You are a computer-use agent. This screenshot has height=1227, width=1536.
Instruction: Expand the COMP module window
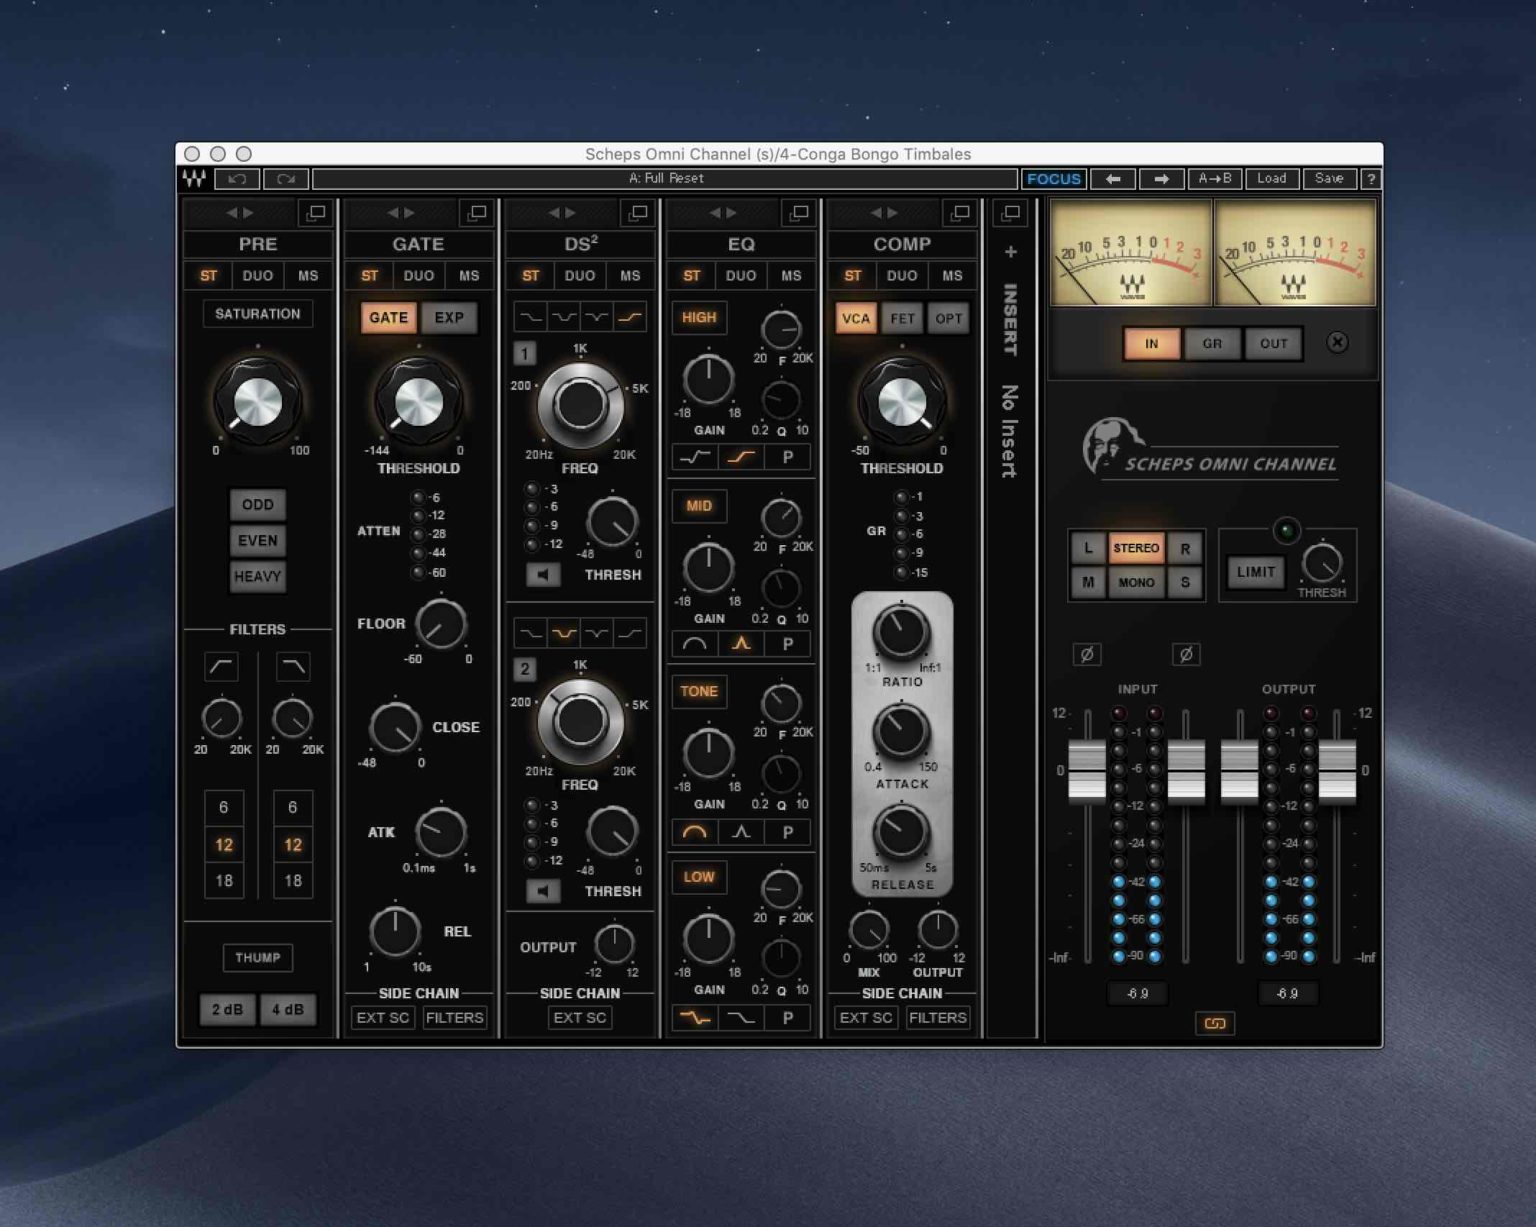[x=960, y=213]
